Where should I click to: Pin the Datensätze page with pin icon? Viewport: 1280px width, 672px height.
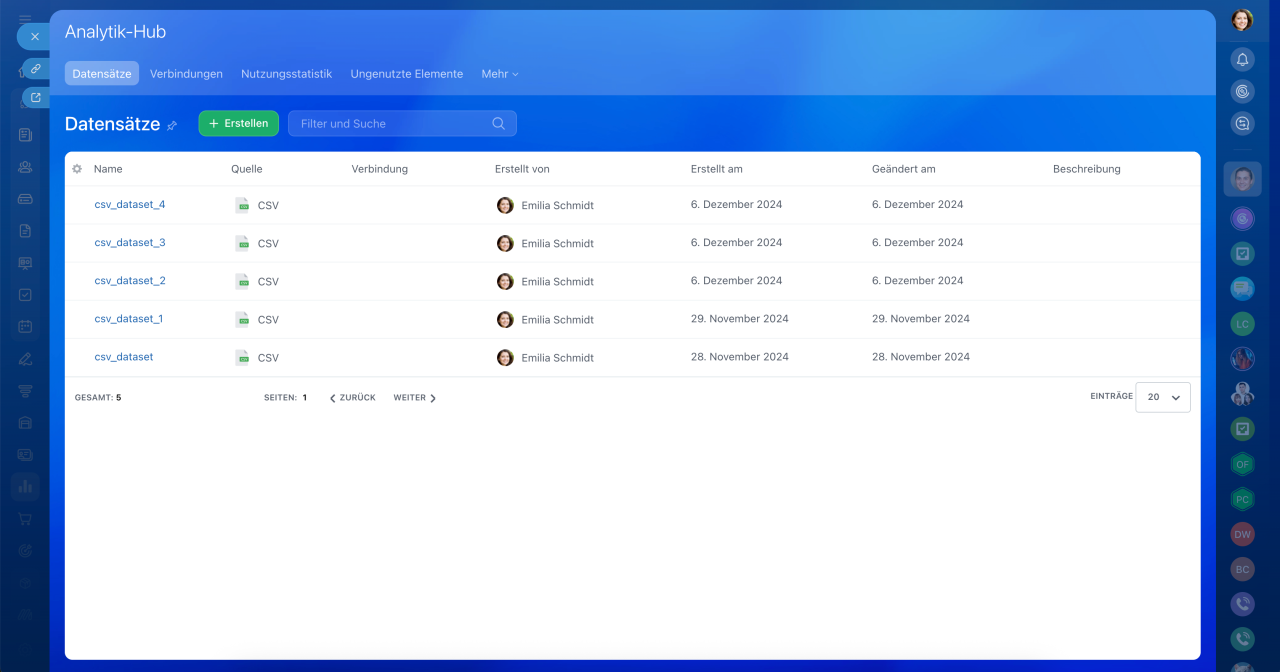coord(172,125)
